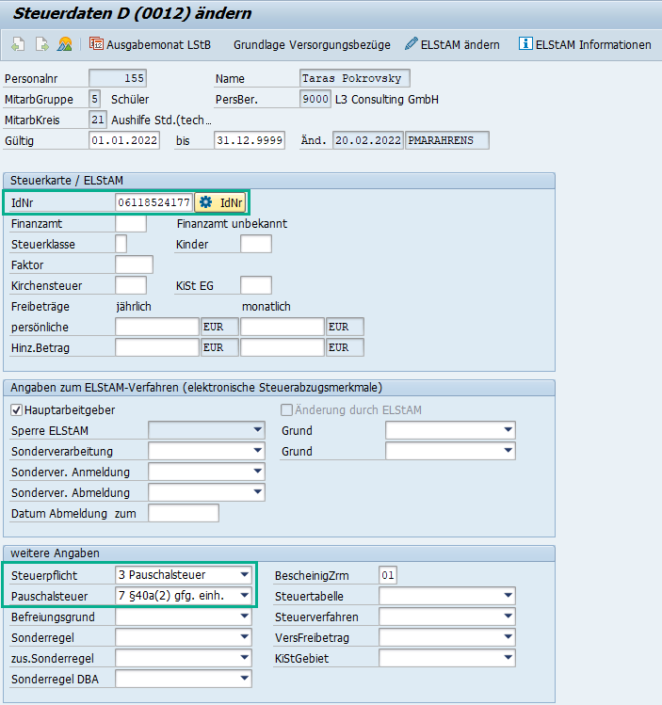The width and height of the screenshot is (662, 705).
Task: Click the gear IdNr button
Action: click(220, 203)
